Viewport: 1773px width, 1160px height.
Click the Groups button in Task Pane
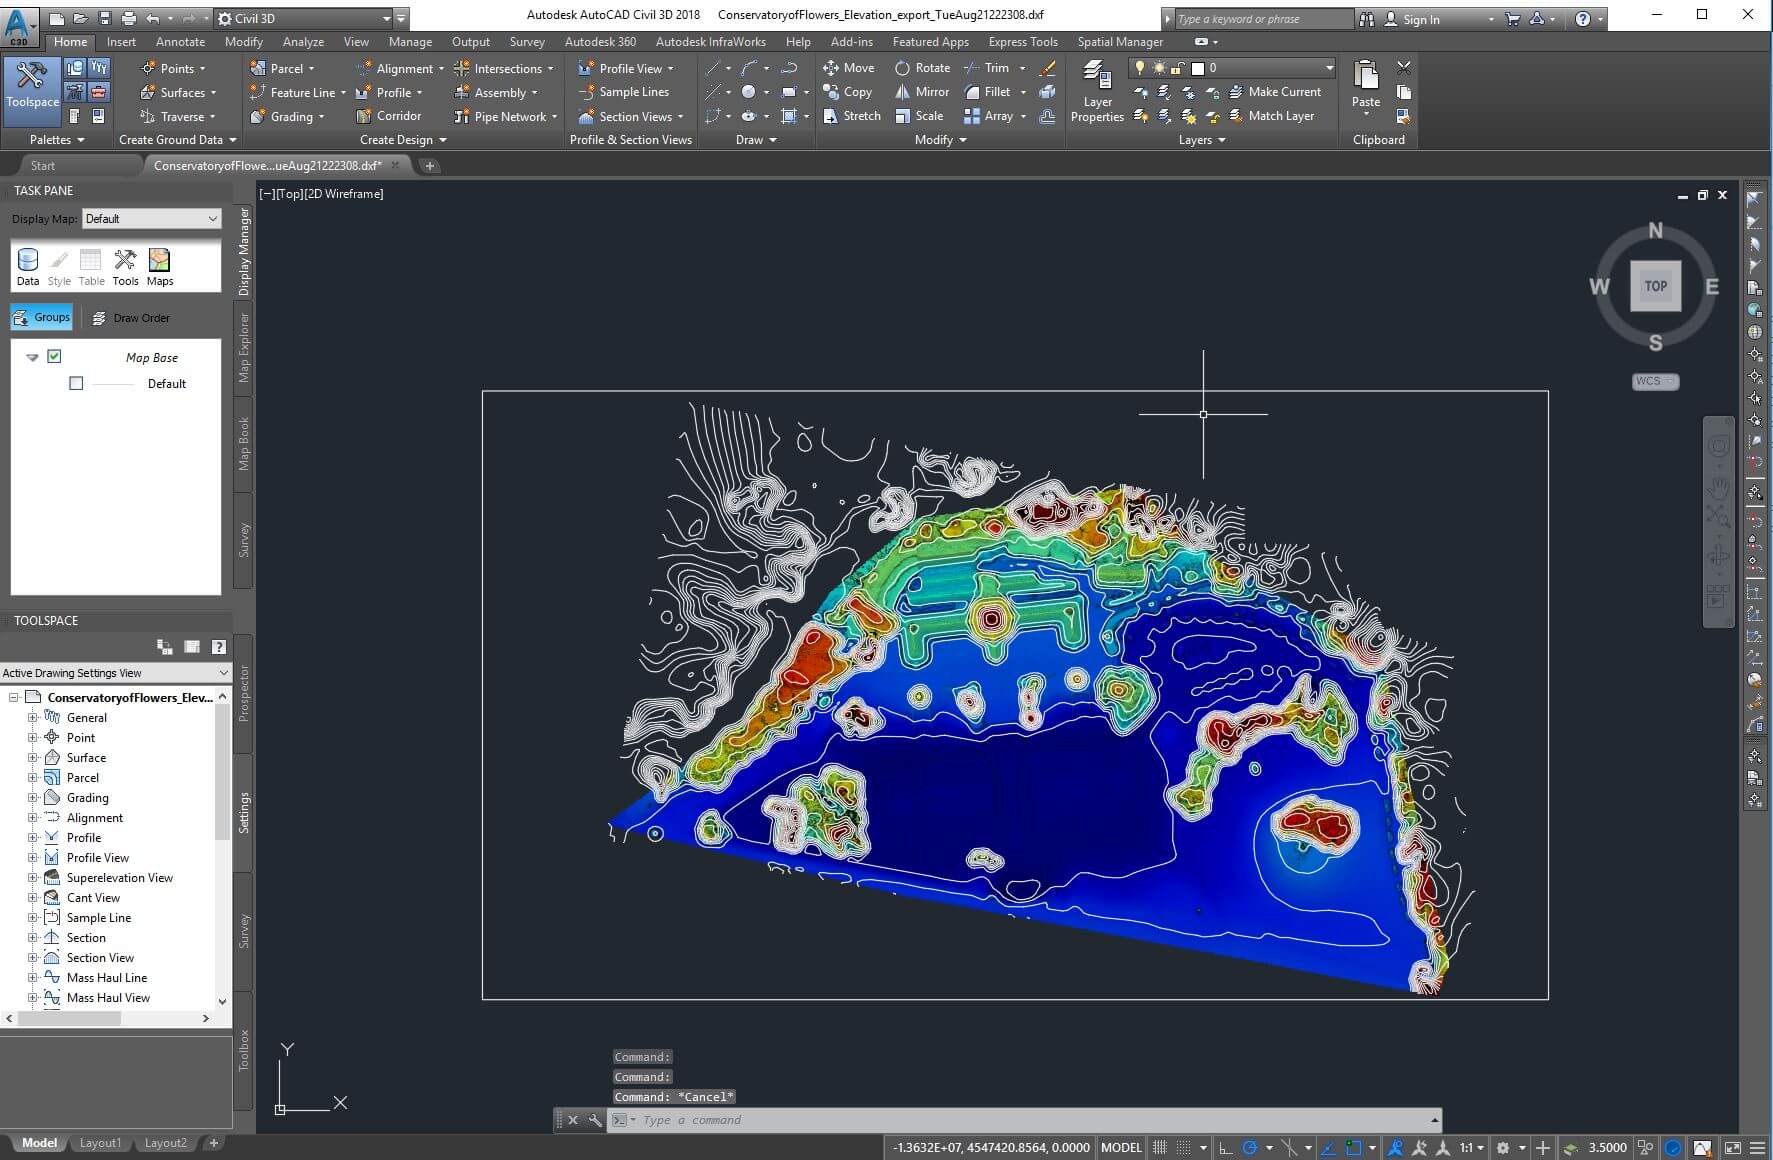point(41,317)
